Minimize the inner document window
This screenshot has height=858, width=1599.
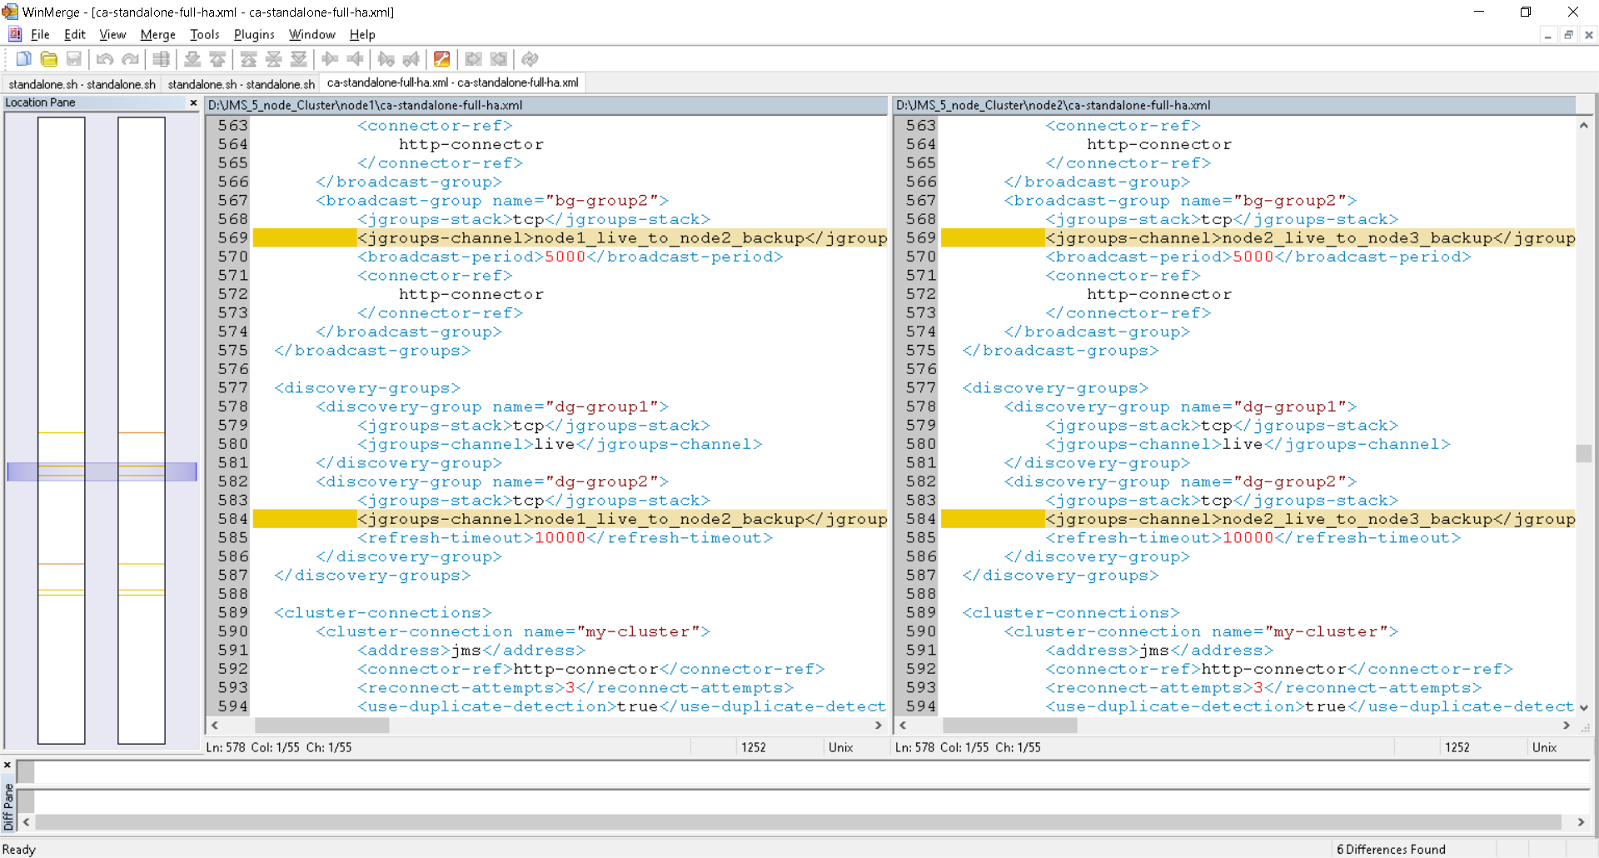1548,35
